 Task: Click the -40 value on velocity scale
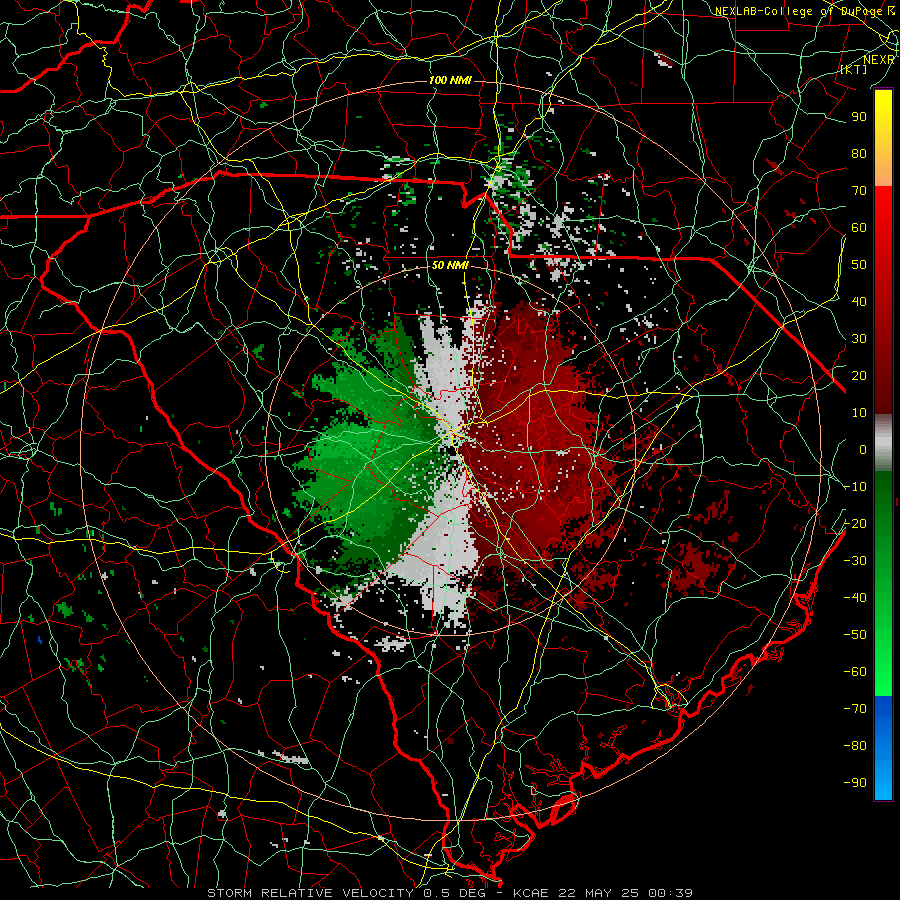click(x=855, y=598)
